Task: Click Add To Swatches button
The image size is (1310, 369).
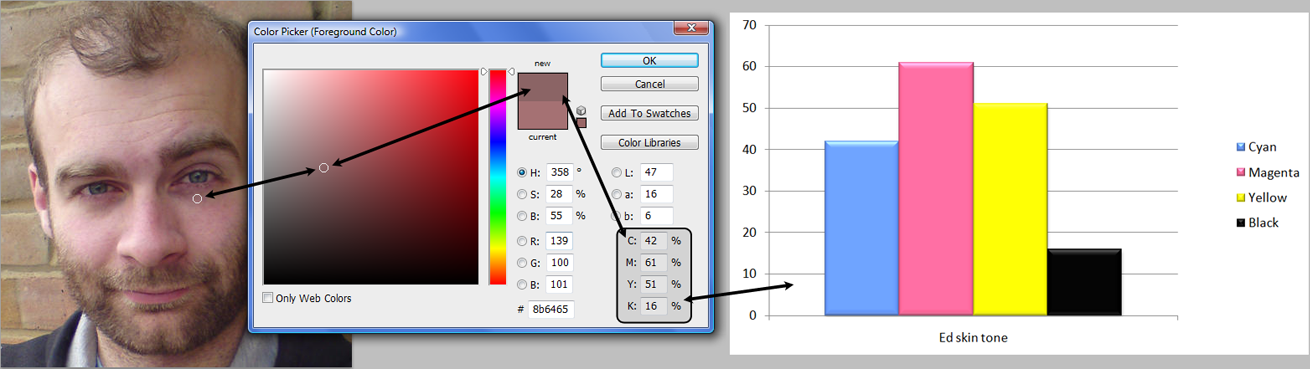Action: 649,114
